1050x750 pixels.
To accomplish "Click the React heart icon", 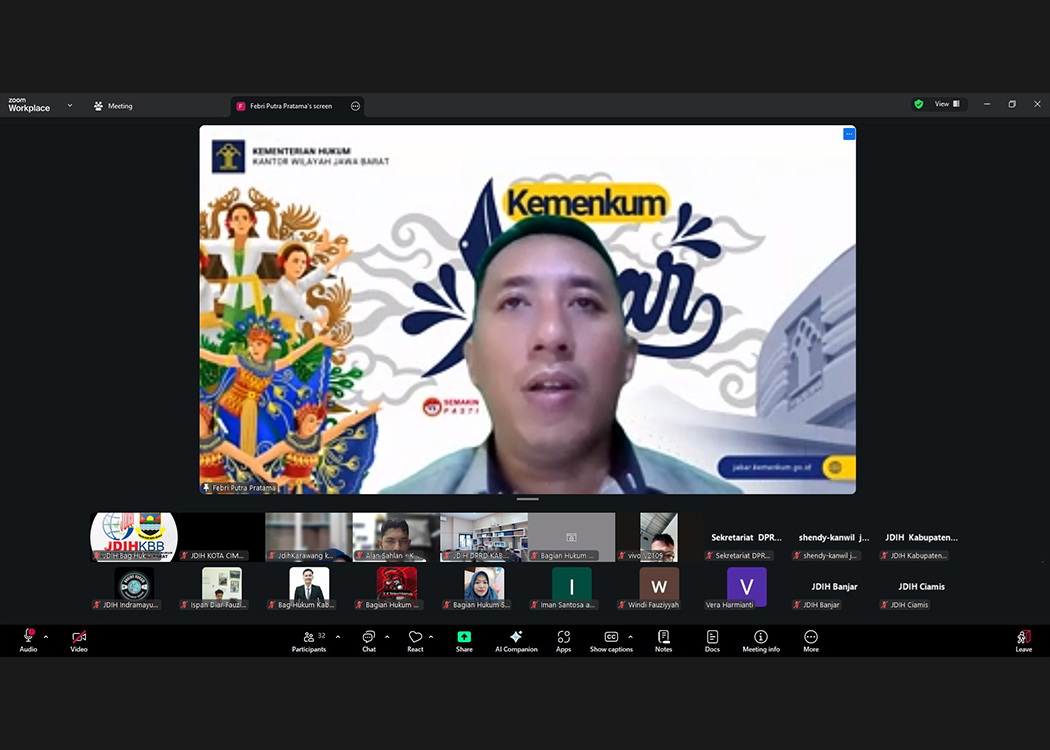I will point(415,639).
